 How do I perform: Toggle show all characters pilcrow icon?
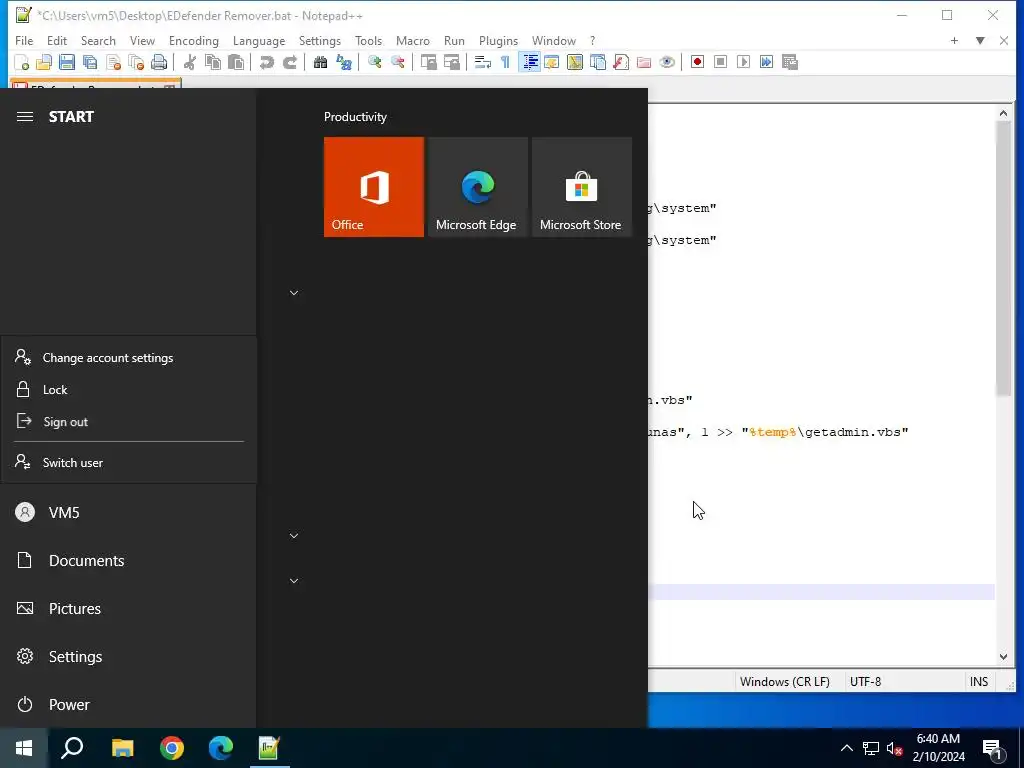coord(505,62)
